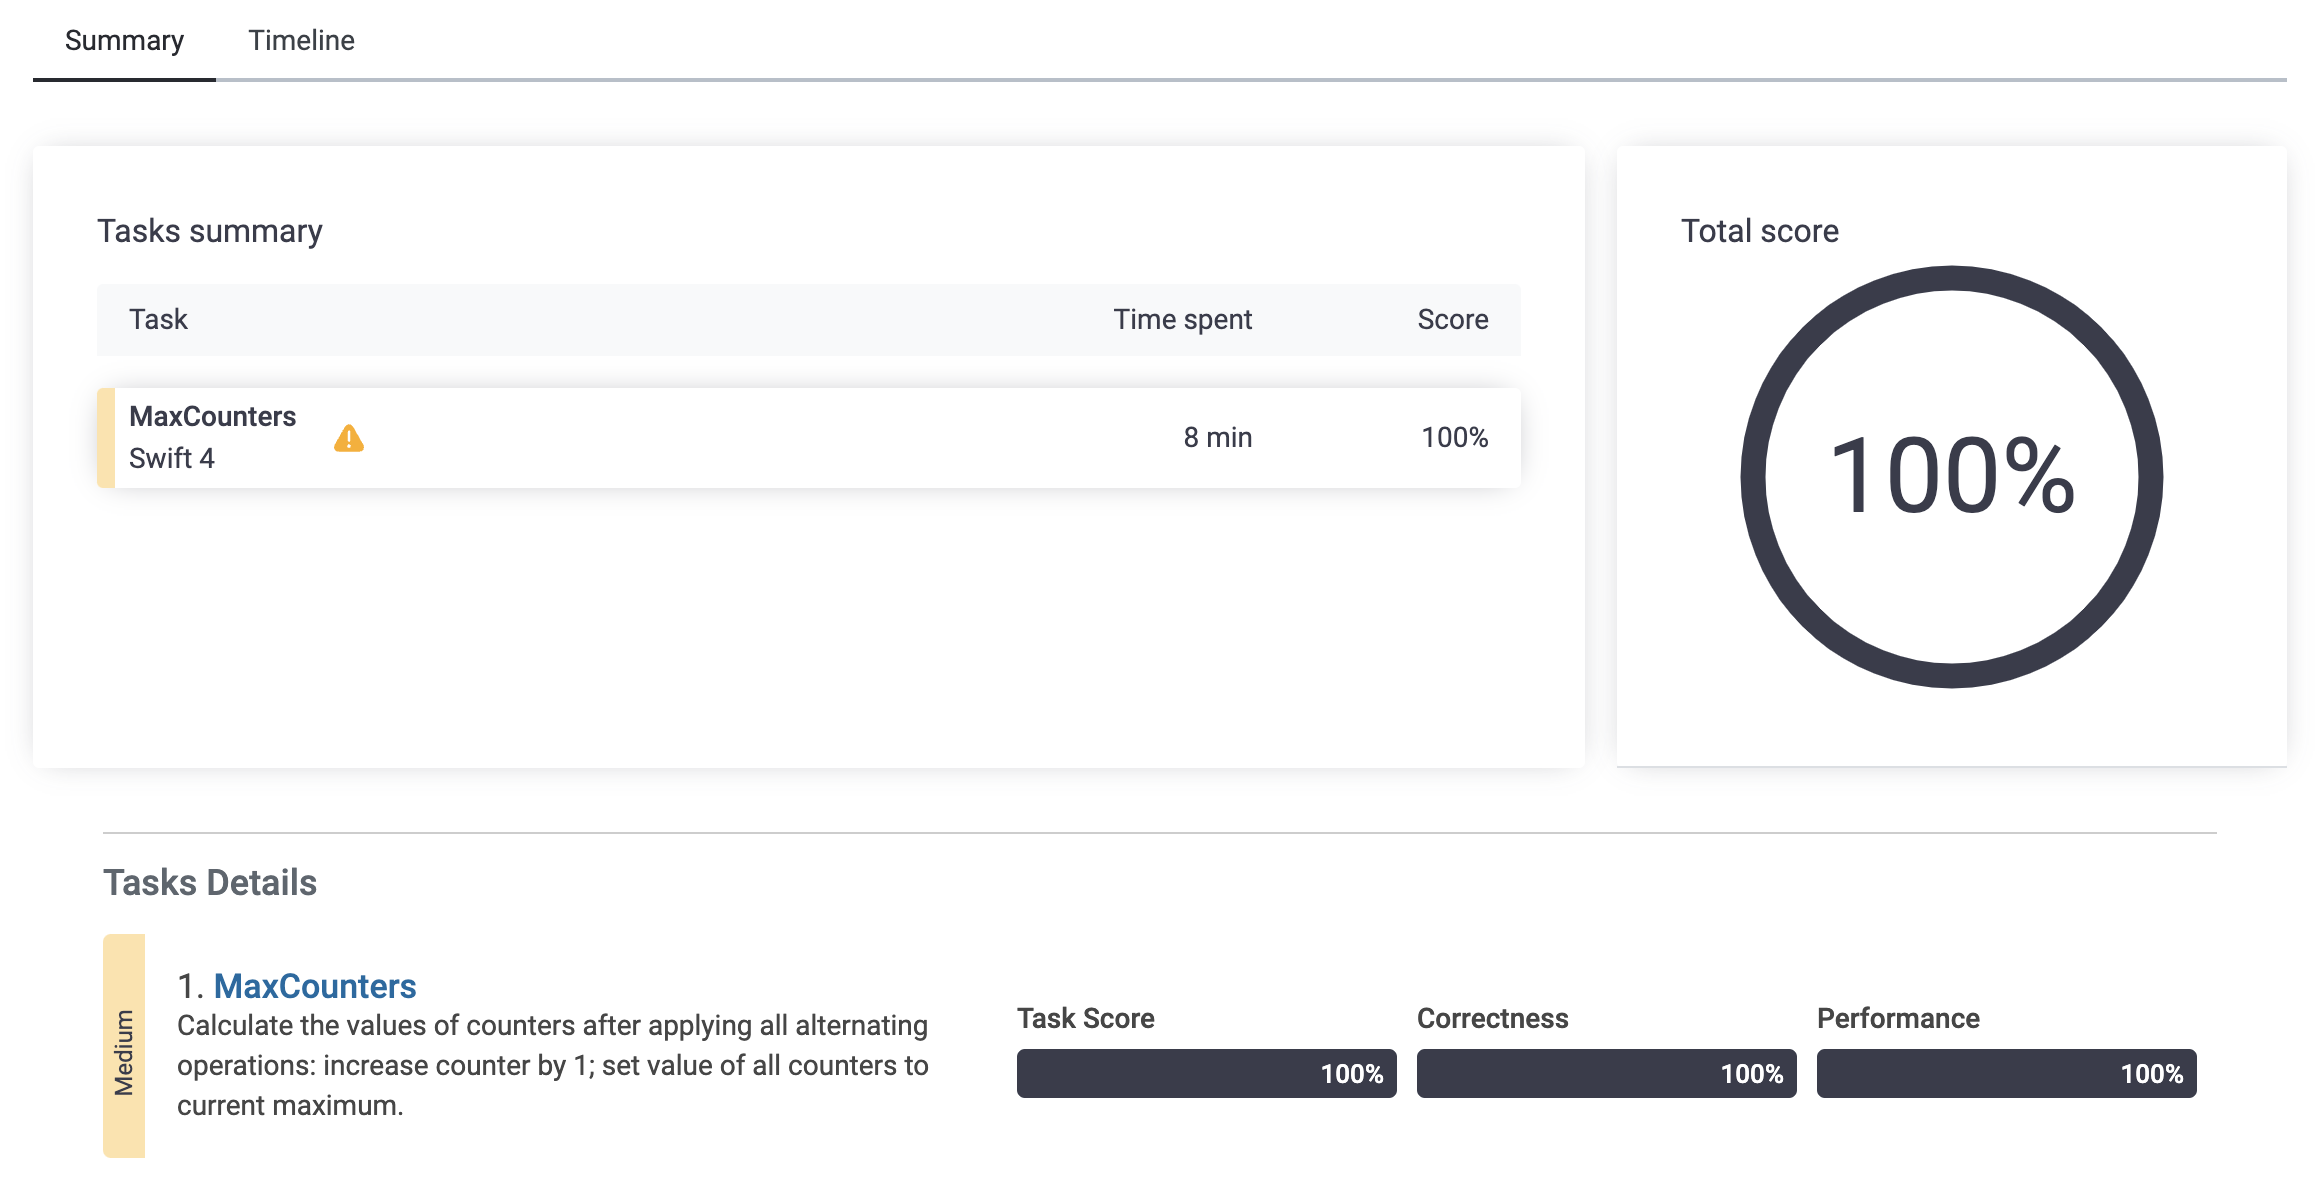Viewport: 2318px width, 1196px height.
Task: Click the Performance label
Action: pyautogui.click(x=1898, y=1018)
